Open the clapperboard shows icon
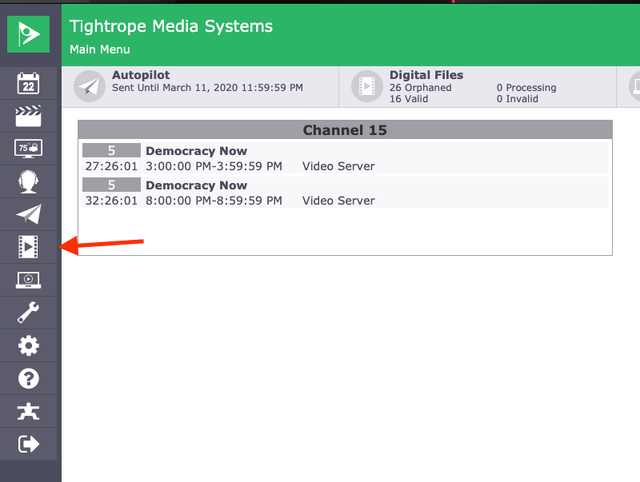The image size is (640, 482). [x=28, y=116]
